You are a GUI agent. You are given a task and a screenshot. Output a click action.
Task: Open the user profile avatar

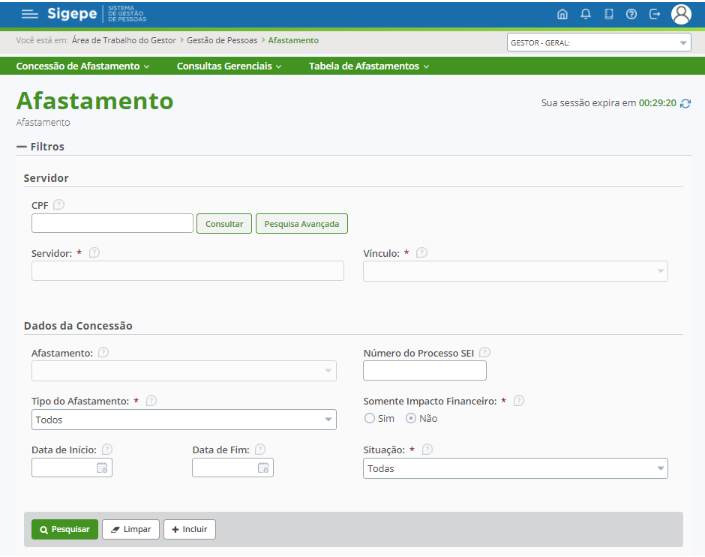681,14
